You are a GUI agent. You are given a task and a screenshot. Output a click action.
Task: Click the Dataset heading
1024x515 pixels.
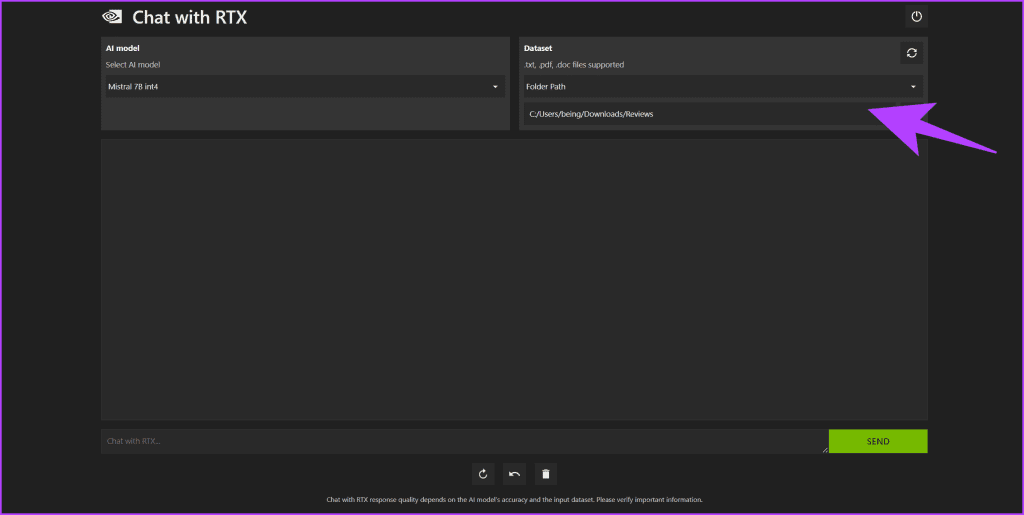pos(538,48)
